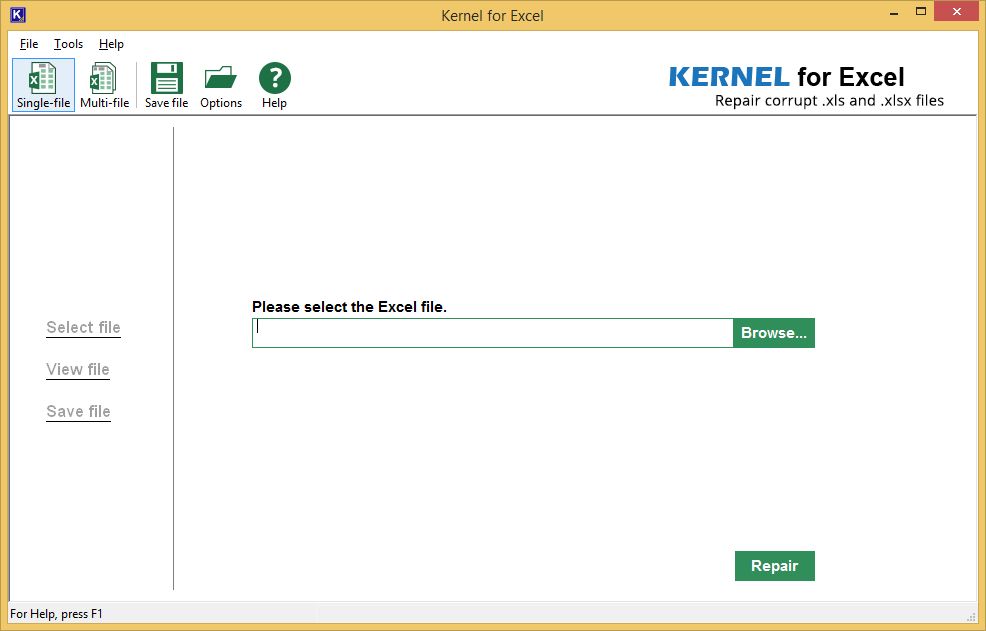The image size is (986, 631).
Task: Click the View file step link
Action: tap(78, 369)
